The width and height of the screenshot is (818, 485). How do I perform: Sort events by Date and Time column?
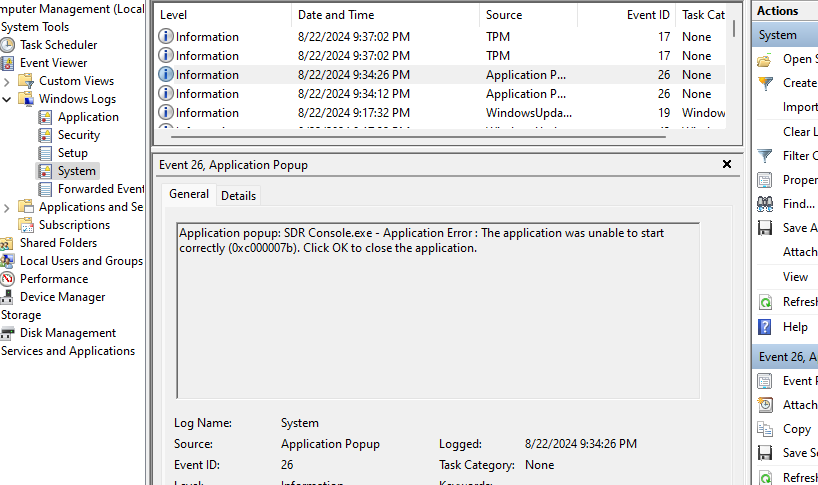coord(386,15)
